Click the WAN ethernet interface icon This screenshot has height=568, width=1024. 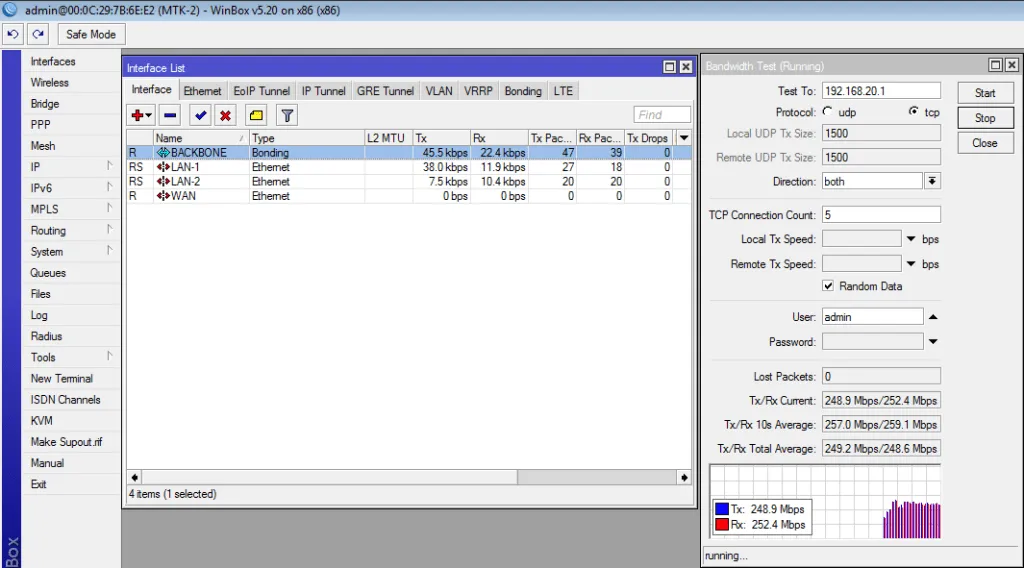click(163, 196)
